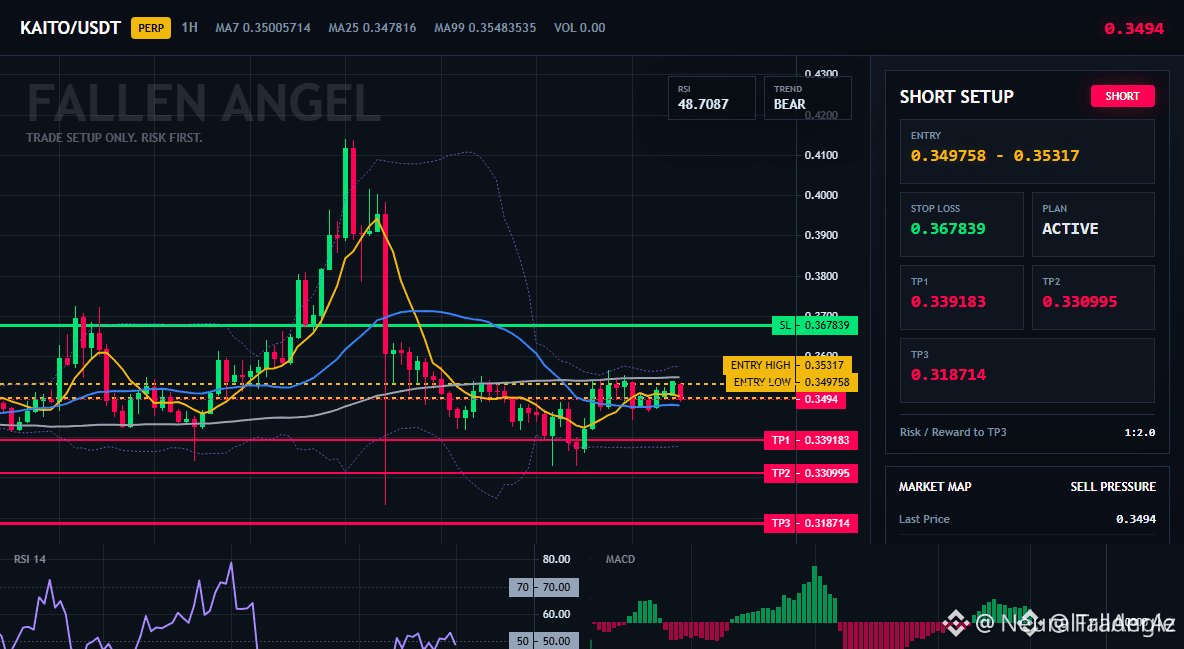Click the TP1 0.339183 card
The image size is (1184, 649).
(x=961, y=297)
